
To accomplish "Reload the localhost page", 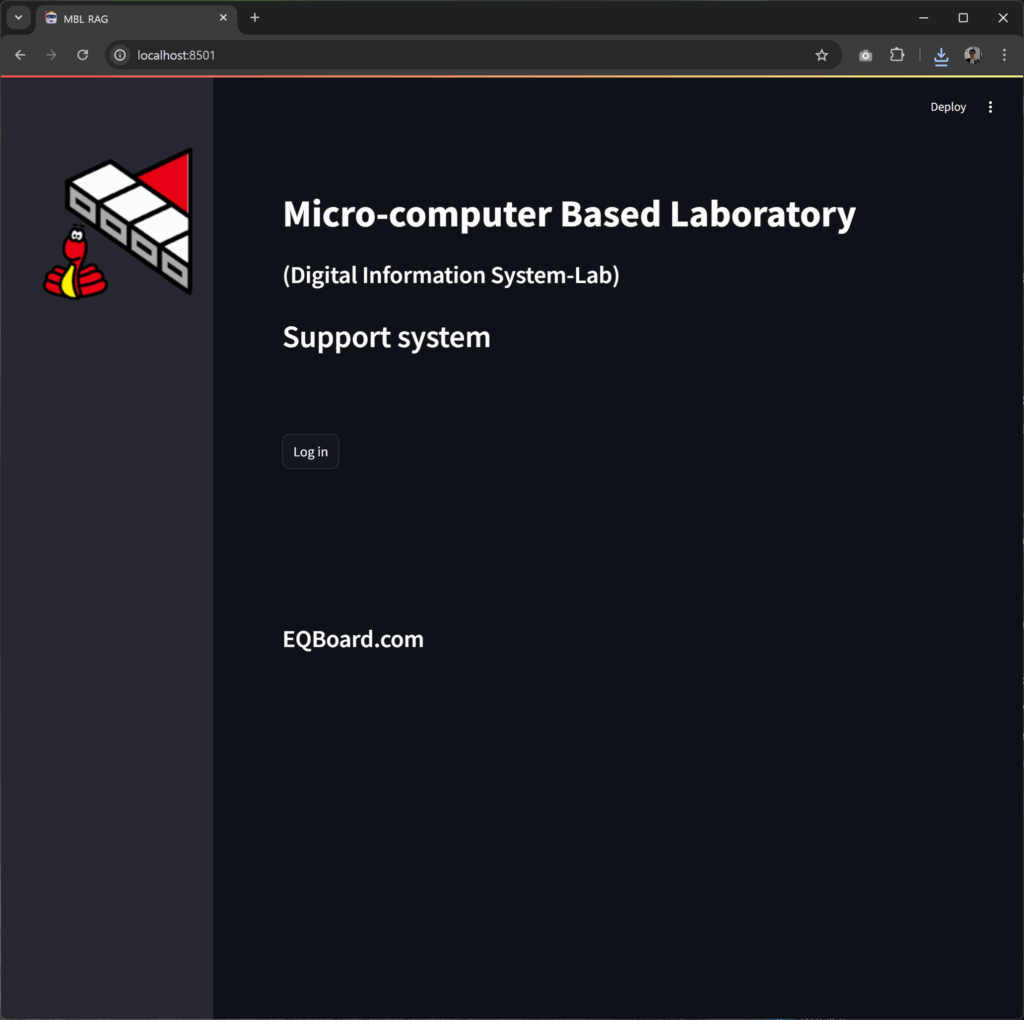I will [x=83, y=55].
